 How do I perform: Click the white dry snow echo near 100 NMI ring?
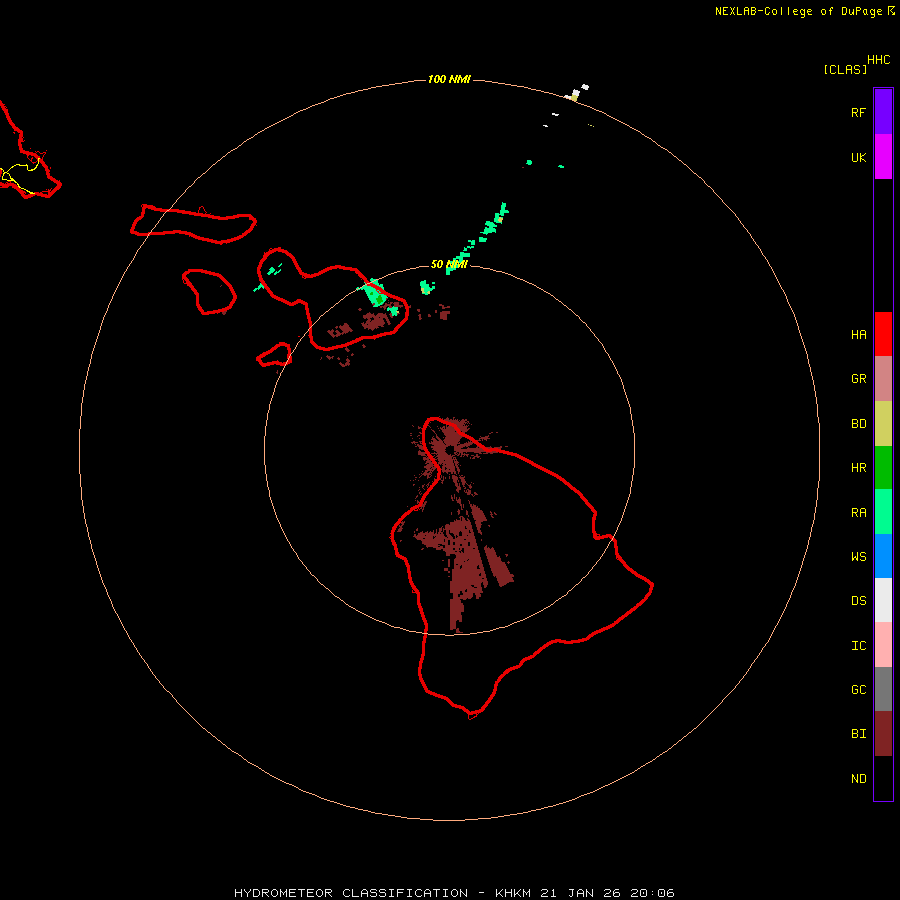tap(577, 94)
